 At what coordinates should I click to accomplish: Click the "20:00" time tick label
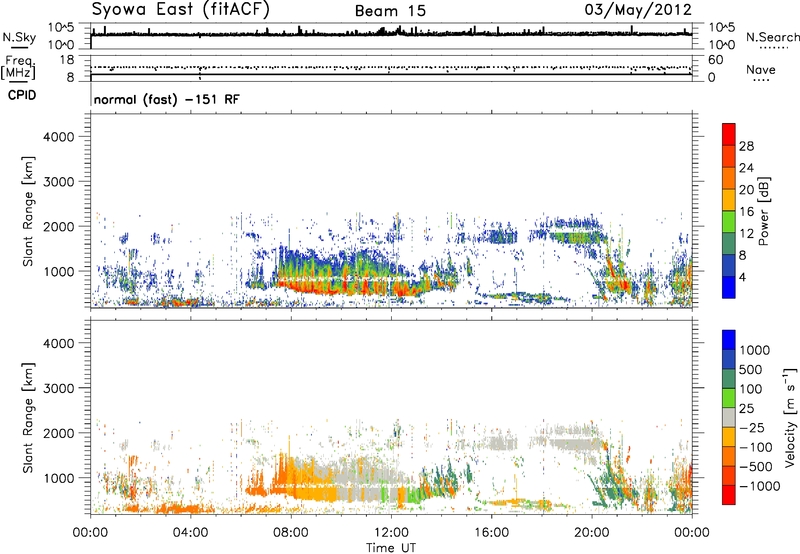coord(591,533)
